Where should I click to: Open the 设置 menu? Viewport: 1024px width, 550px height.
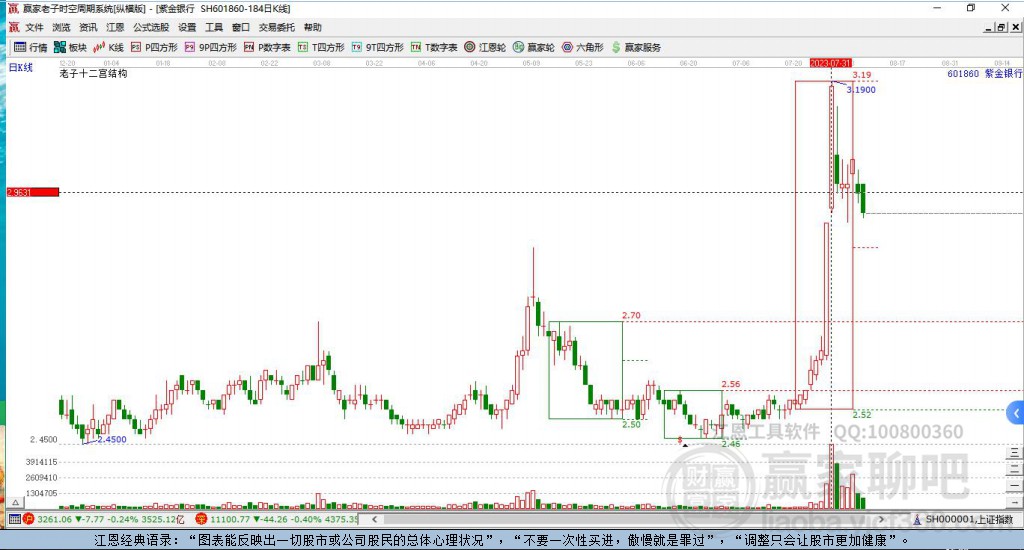pos(187,27)
